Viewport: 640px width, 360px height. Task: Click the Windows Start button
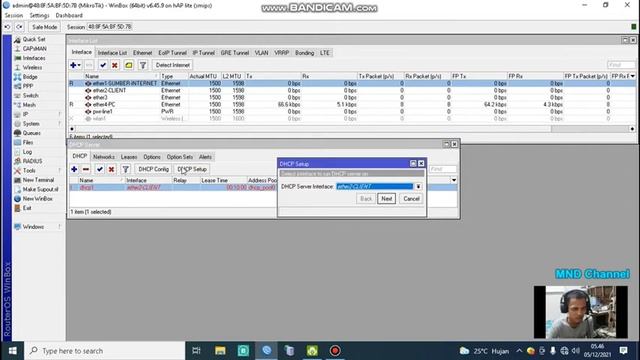point(12,351)
